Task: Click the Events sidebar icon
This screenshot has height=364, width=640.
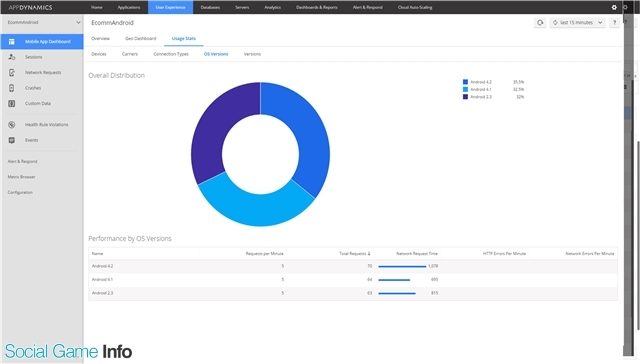Action: (11, 140)
